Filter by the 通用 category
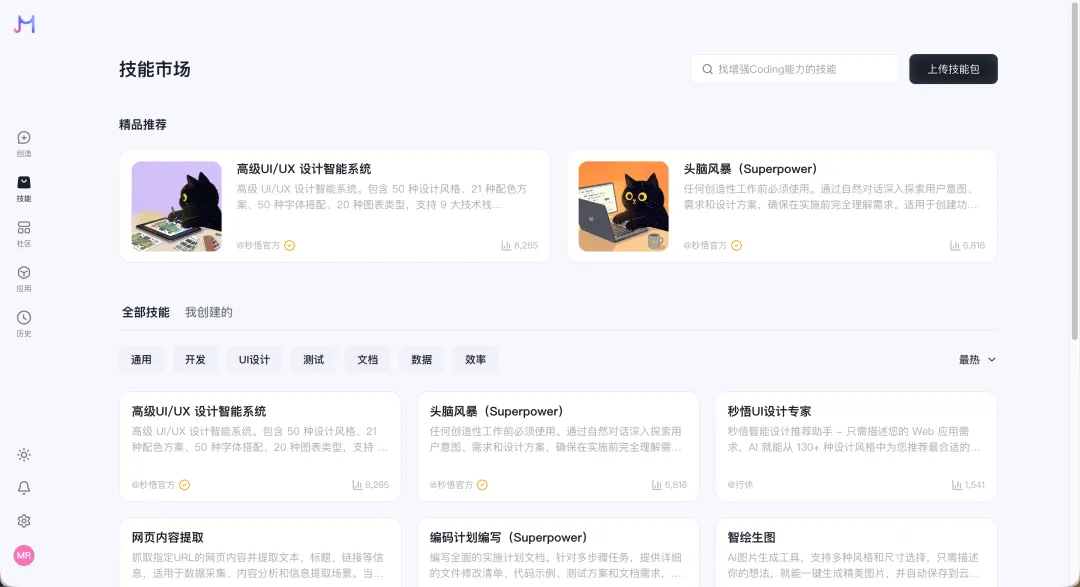Screen dimensions: 1080x587 point(141,360)
